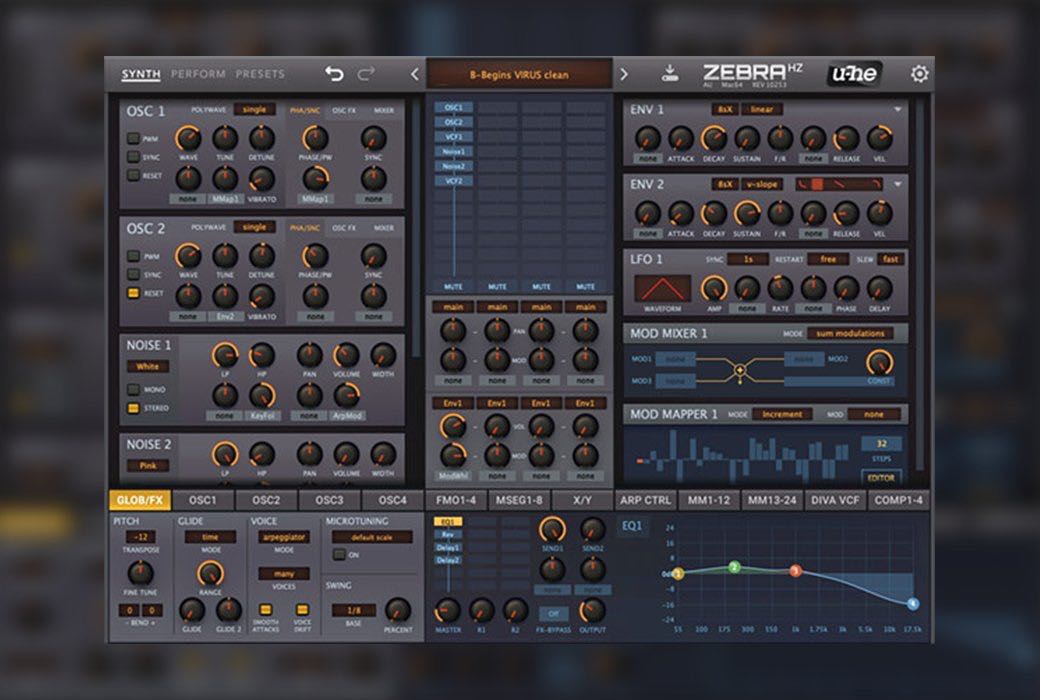Click the FX-BYPASS Off button
The height and width of the screenshot is (700, 1040).
(x=552, y=613)
